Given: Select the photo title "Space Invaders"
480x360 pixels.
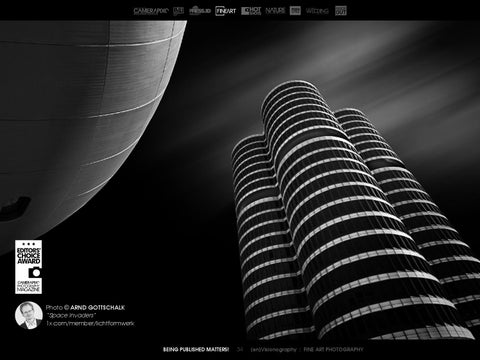Looking at the screenshot, I should pos(71,315).
